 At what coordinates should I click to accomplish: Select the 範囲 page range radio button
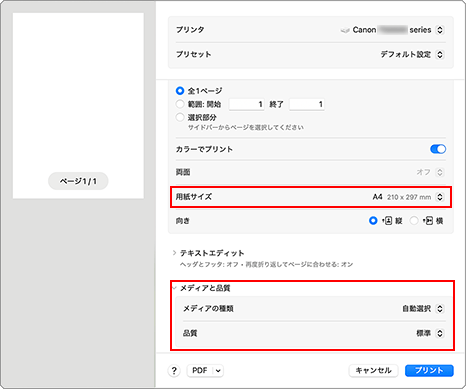tap(180, 104)
